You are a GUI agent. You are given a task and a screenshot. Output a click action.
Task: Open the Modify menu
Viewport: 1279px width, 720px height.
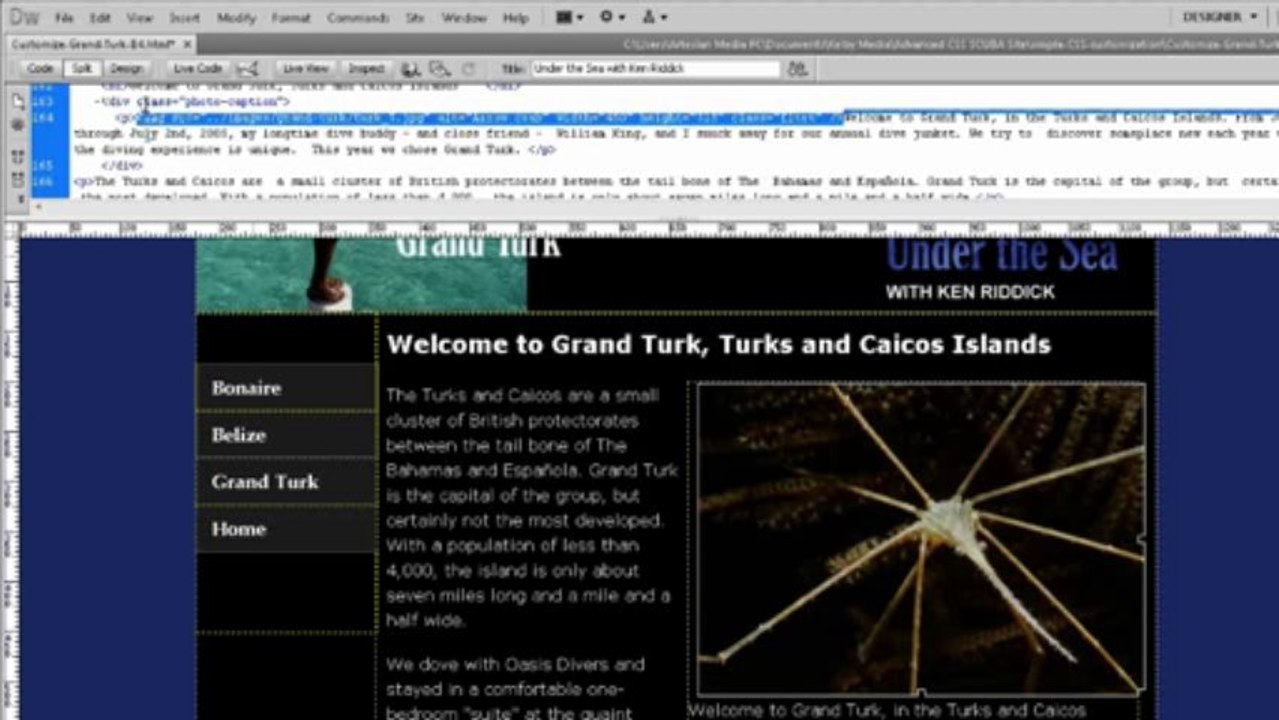point(237,18)
